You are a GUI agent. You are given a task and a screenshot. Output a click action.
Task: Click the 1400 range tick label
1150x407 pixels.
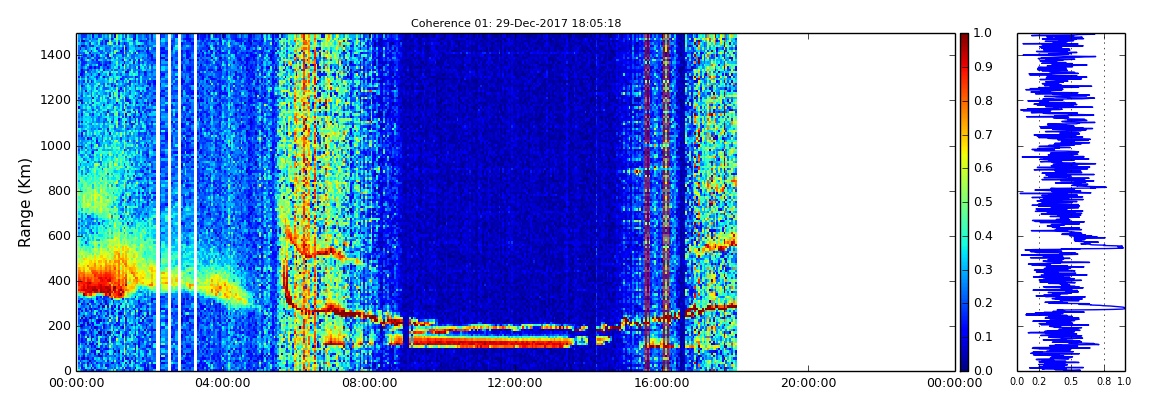57,55
